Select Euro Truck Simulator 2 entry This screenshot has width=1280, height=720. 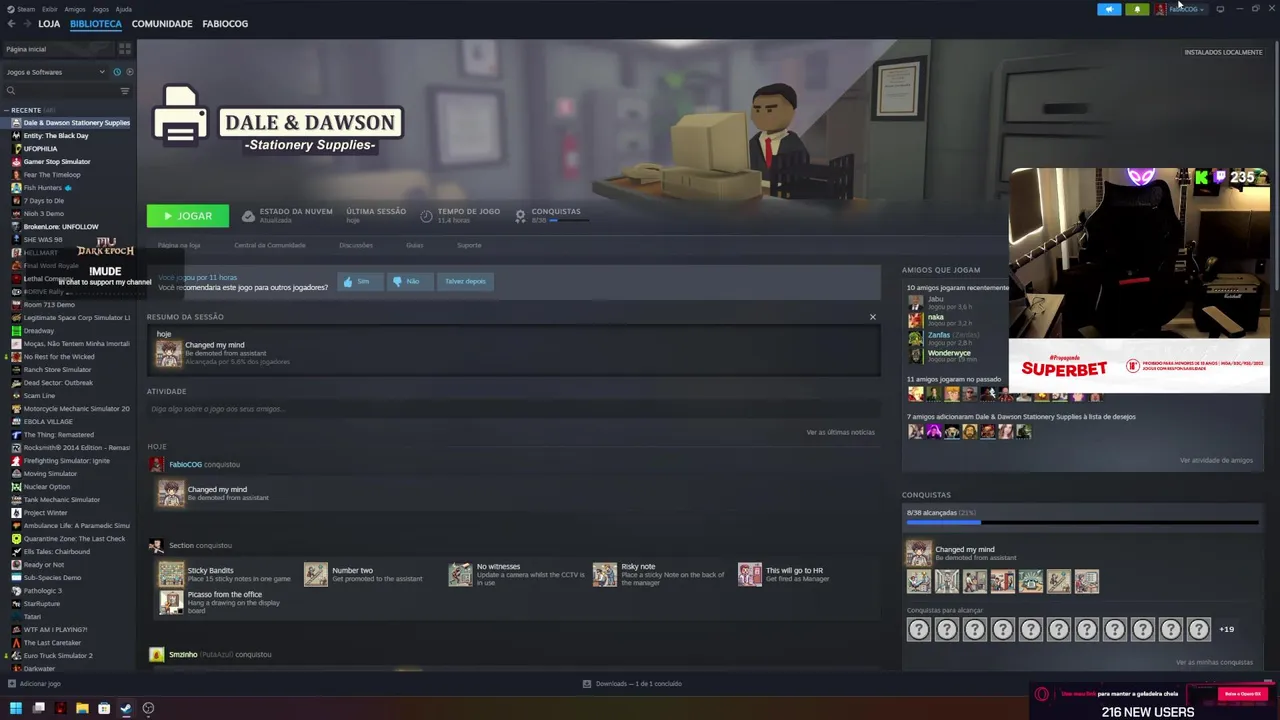58,655
